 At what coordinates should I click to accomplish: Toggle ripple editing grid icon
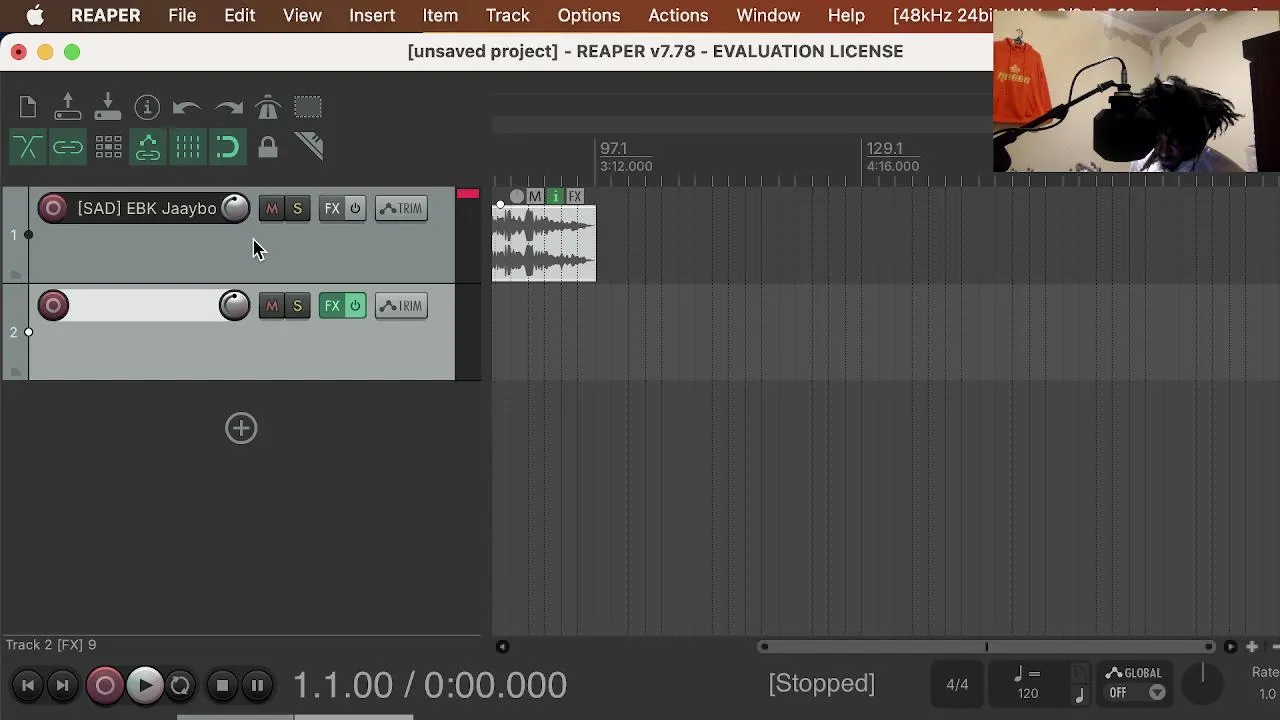click(x=108, y=148)
